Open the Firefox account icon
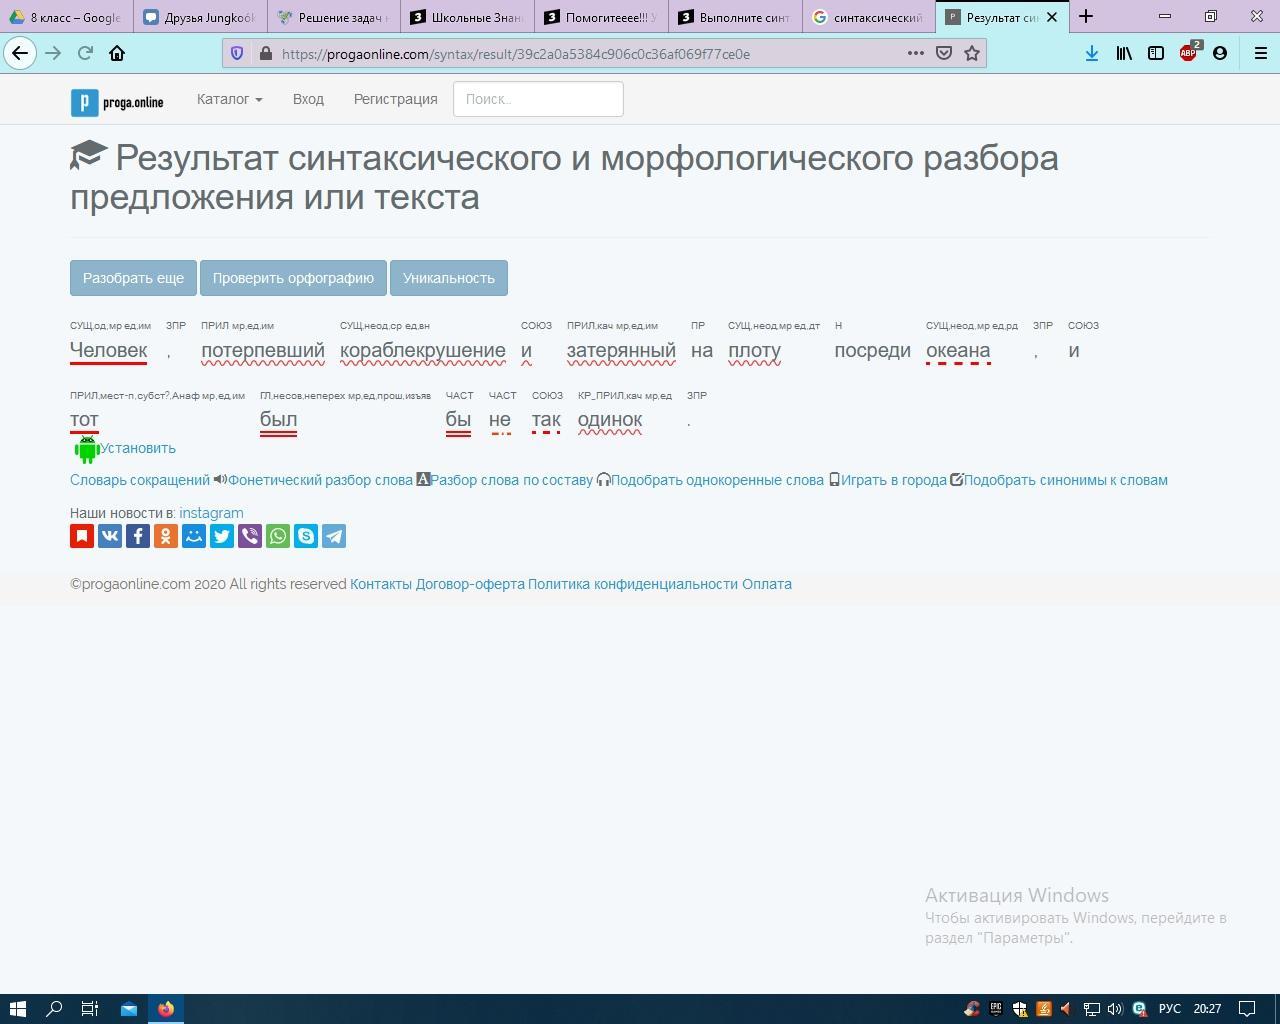Image resolution: width=1280 pixels, height=1024 pixels. 1220,53
